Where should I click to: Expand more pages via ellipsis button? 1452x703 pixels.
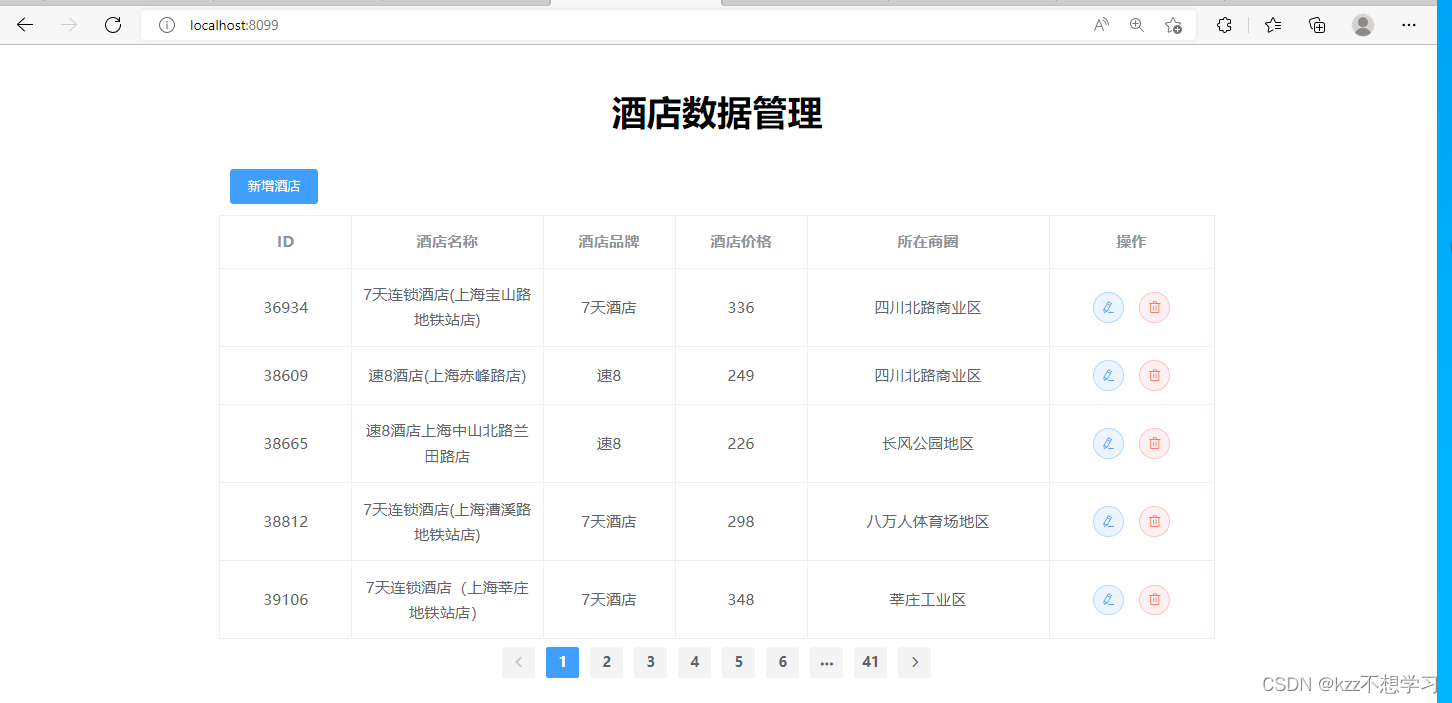826,662
